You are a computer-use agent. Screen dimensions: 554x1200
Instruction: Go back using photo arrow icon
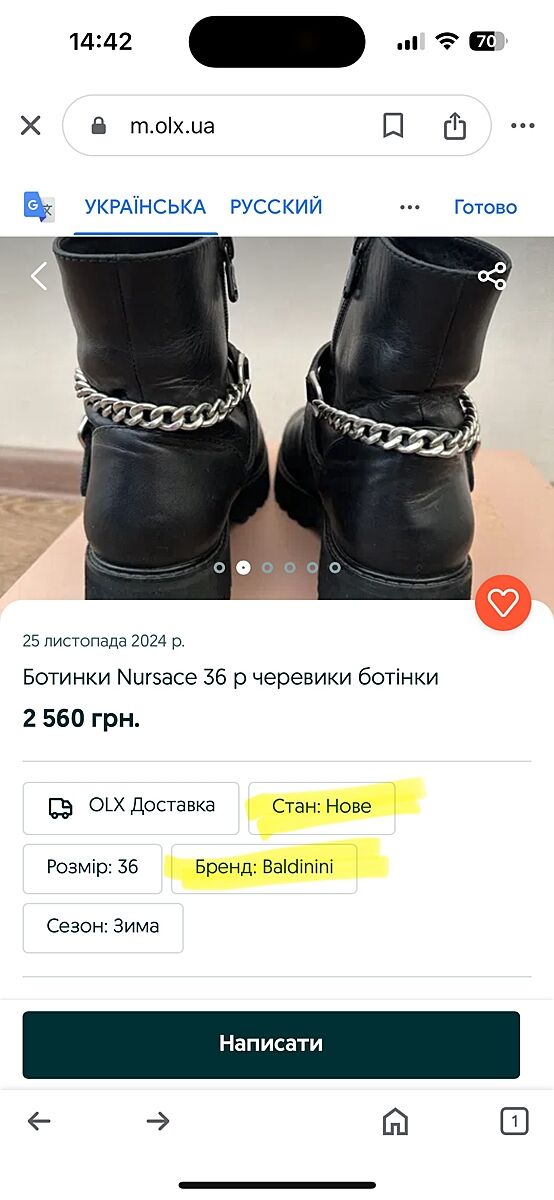point(39,276)
